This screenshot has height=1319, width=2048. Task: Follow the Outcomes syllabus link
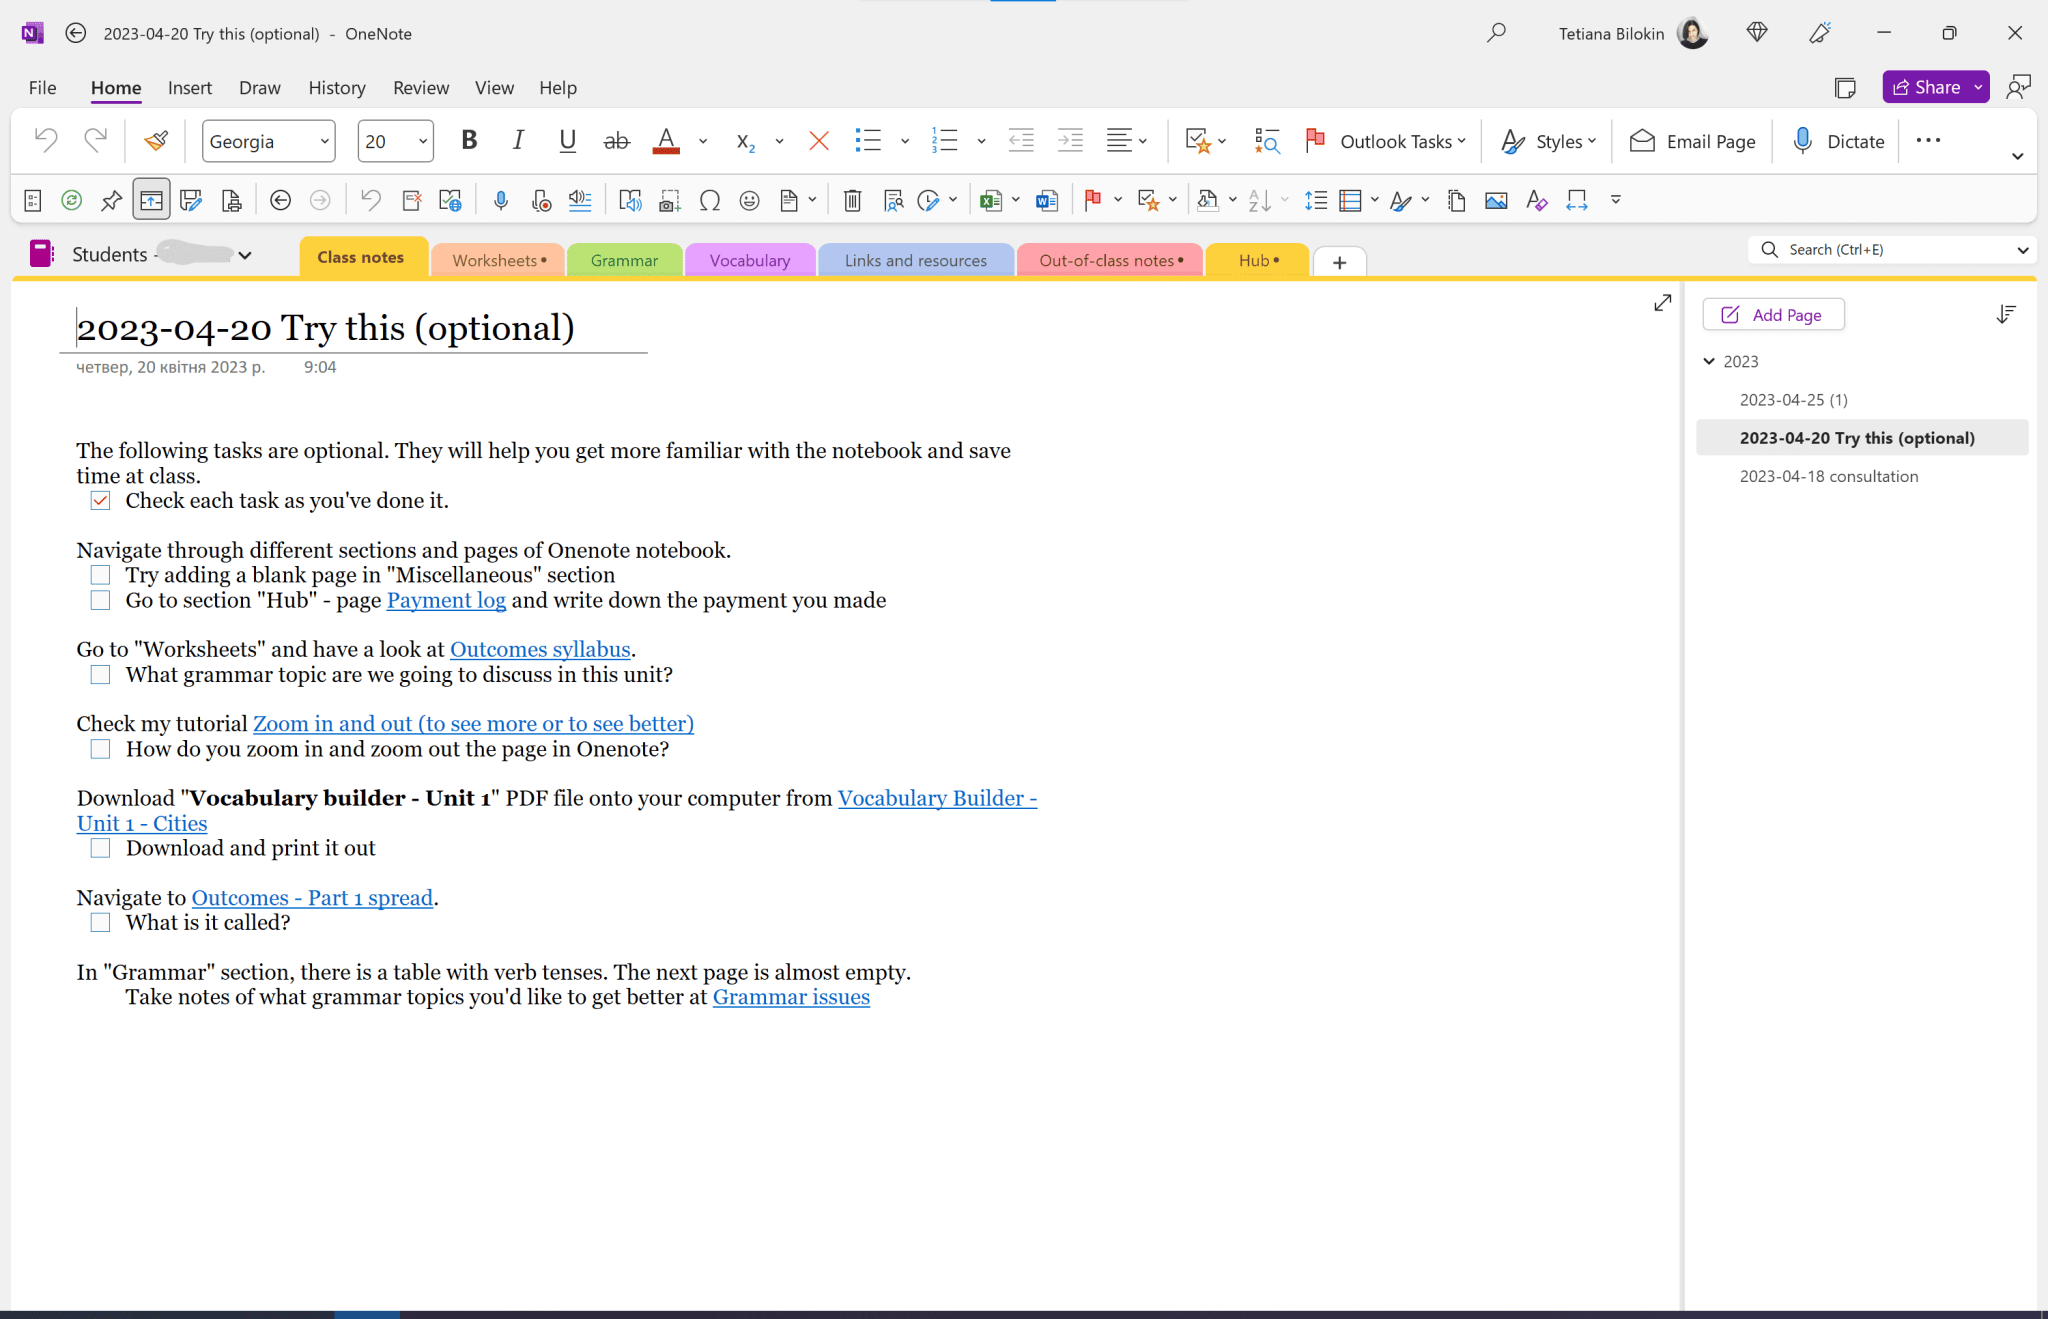(540, 649)
